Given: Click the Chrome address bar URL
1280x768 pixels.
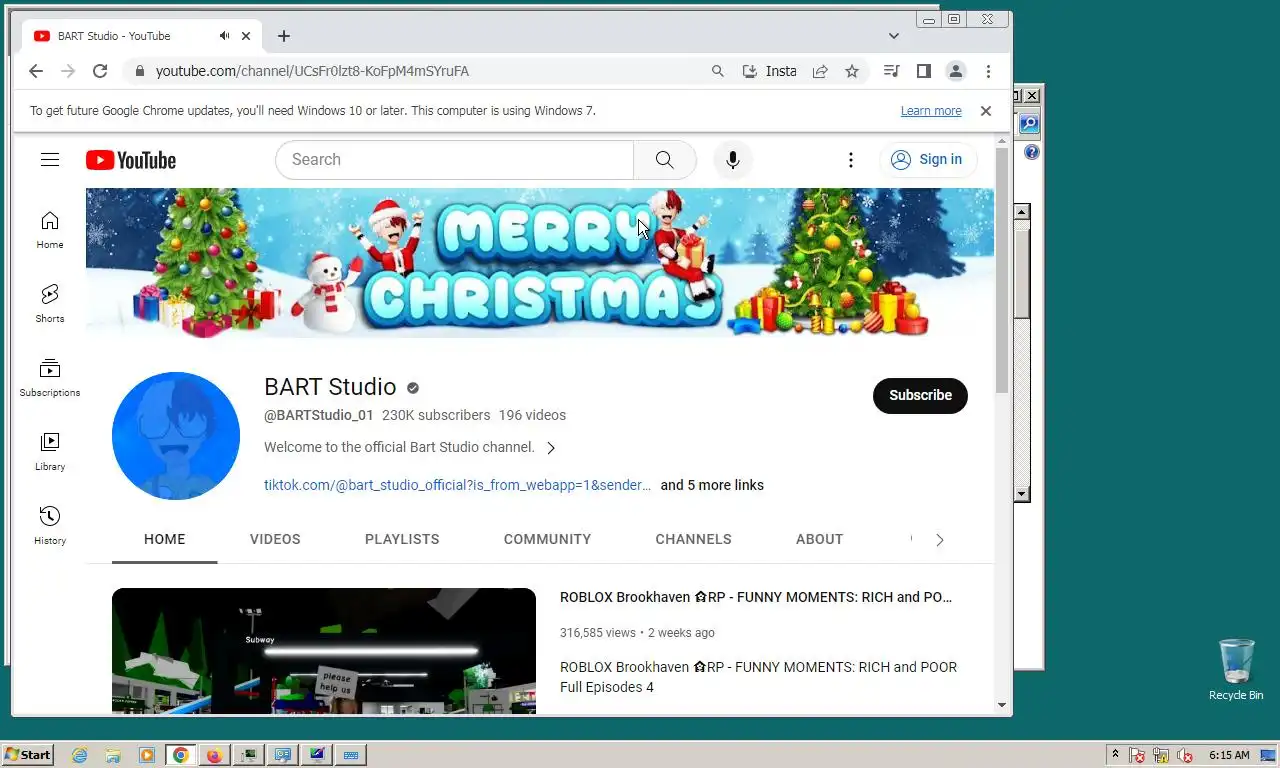Looking at the screenshot, I should 312,71.
